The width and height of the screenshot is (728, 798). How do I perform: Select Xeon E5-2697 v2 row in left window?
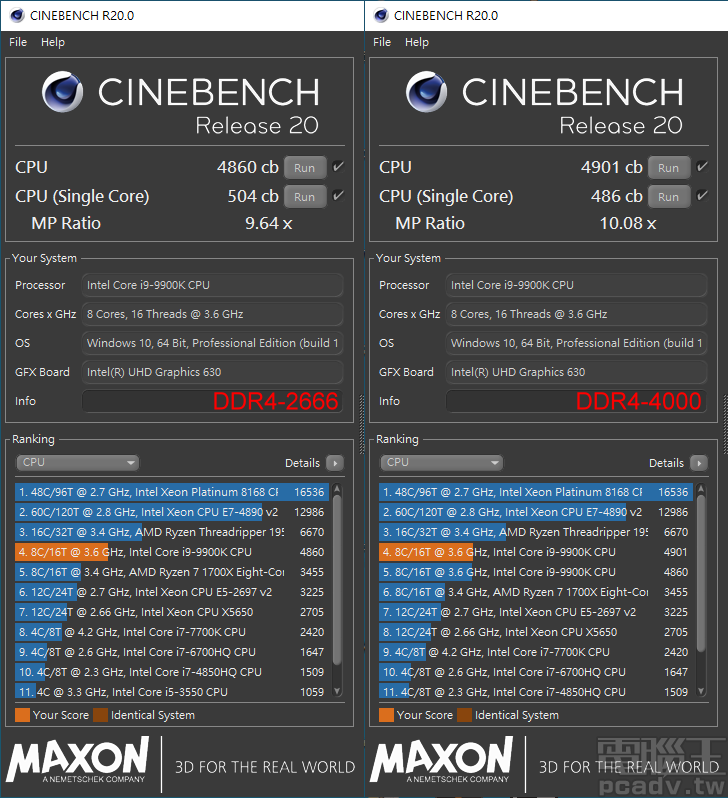tap(172, 592)
